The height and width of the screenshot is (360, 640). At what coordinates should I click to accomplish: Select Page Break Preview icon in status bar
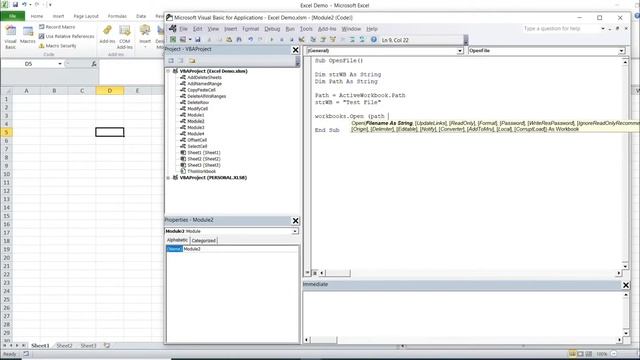pos(588,353)
